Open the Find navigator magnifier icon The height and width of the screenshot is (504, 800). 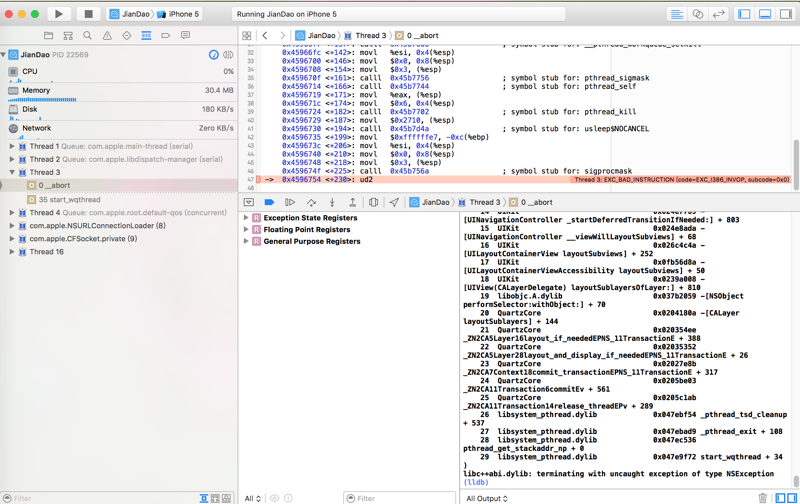coord(87,35)
